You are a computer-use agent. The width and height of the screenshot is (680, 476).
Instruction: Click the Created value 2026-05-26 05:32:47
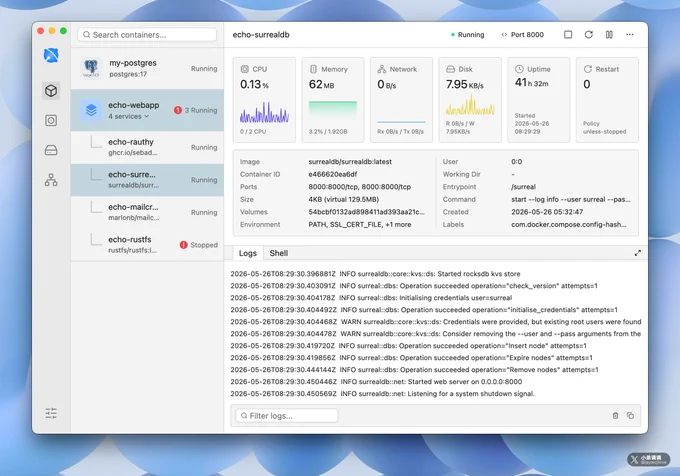[547, 212]
